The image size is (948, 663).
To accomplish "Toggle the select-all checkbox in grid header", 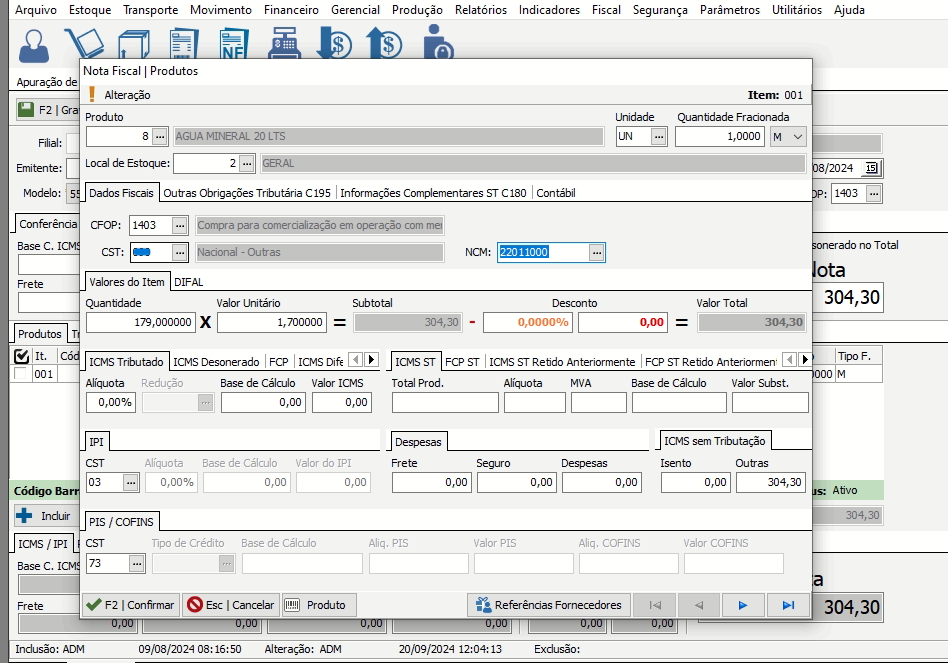I will pos(22,355).
